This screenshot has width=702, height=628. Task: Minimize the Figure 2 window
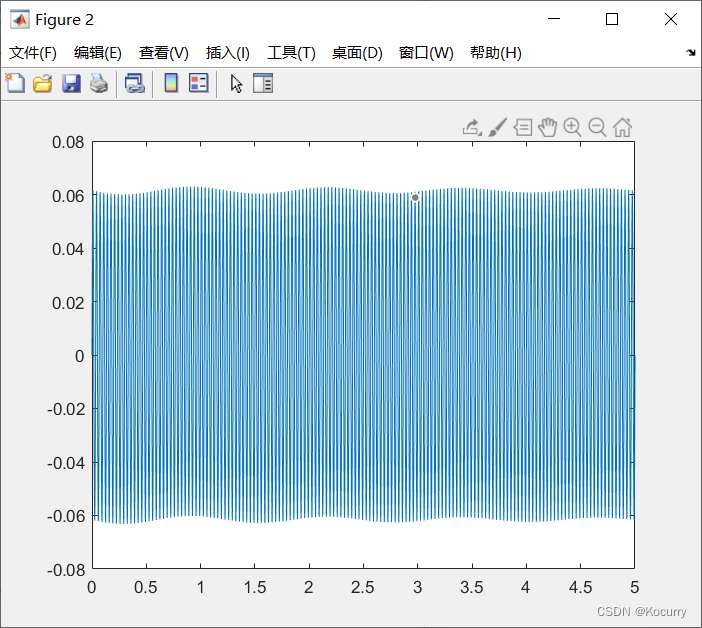554,19
